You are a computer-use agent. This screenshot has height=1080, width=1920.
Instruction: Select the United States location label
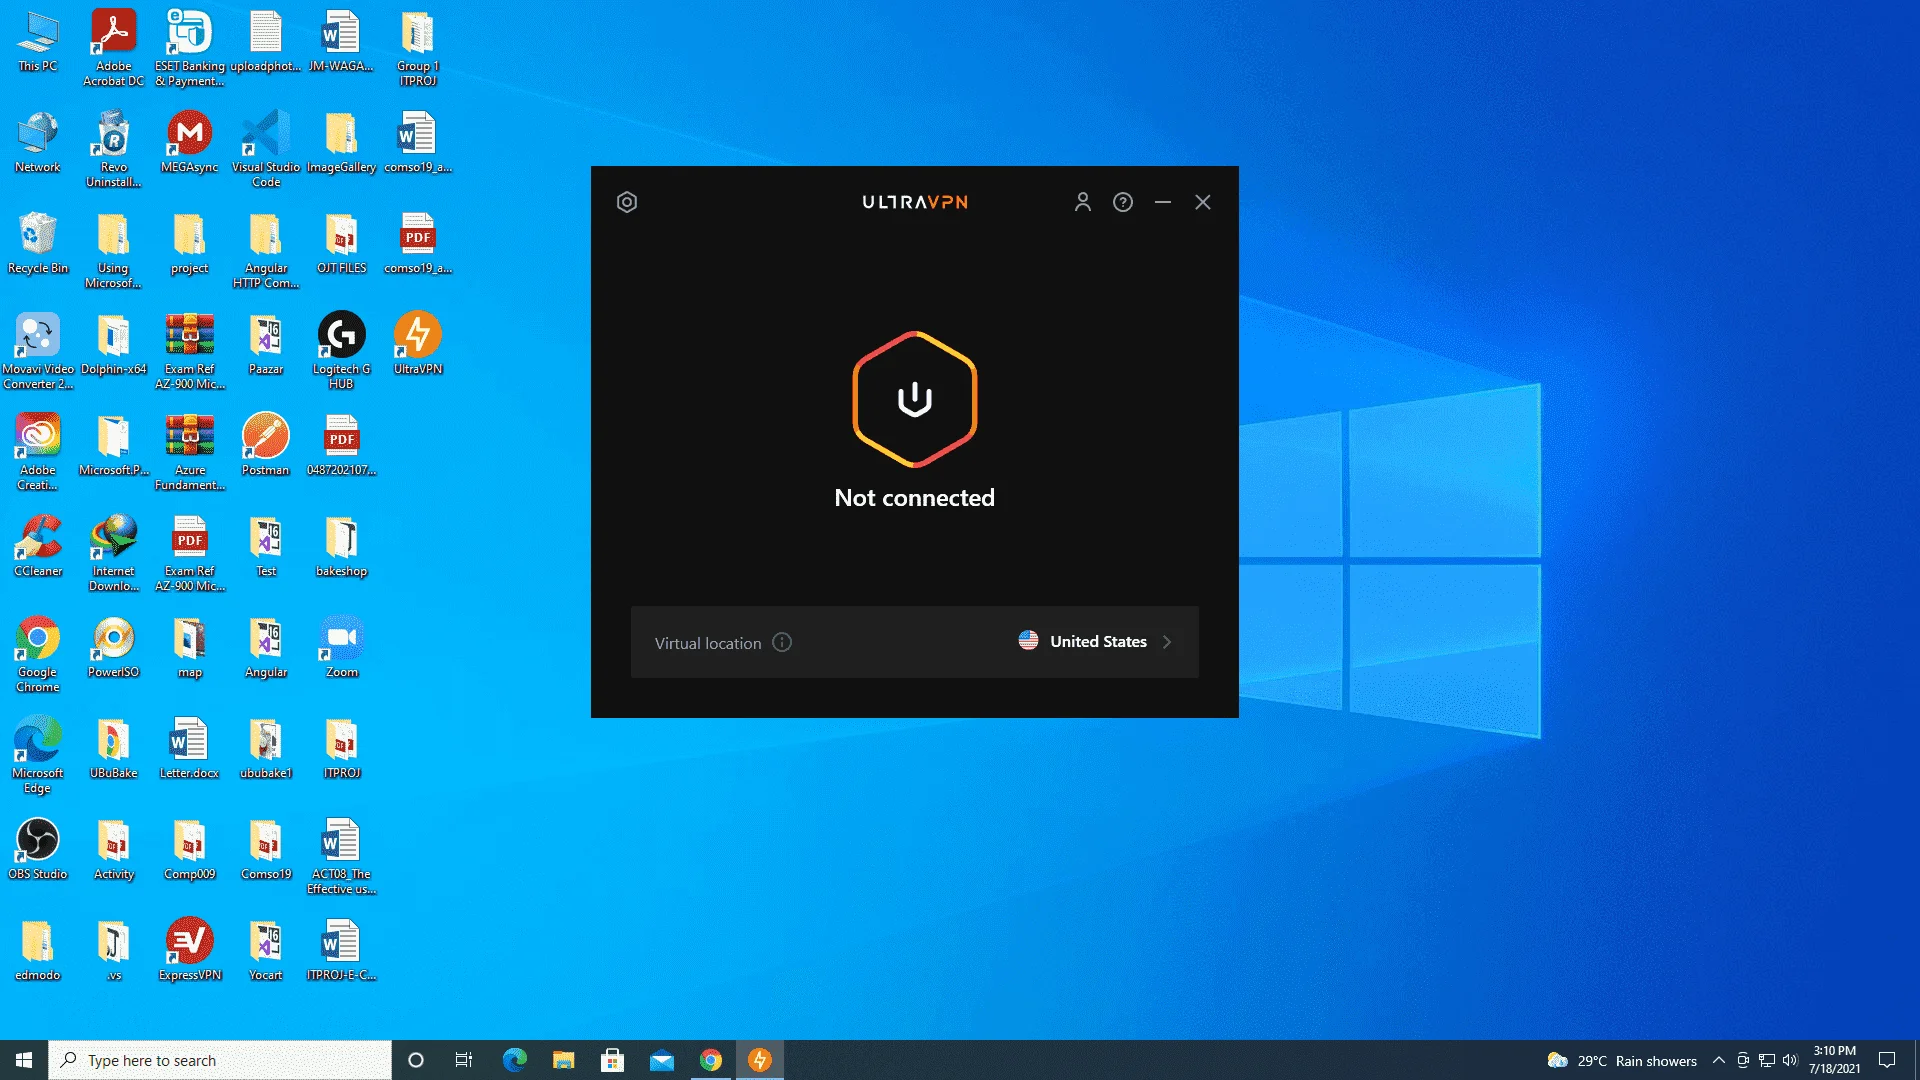(1098, 642)
